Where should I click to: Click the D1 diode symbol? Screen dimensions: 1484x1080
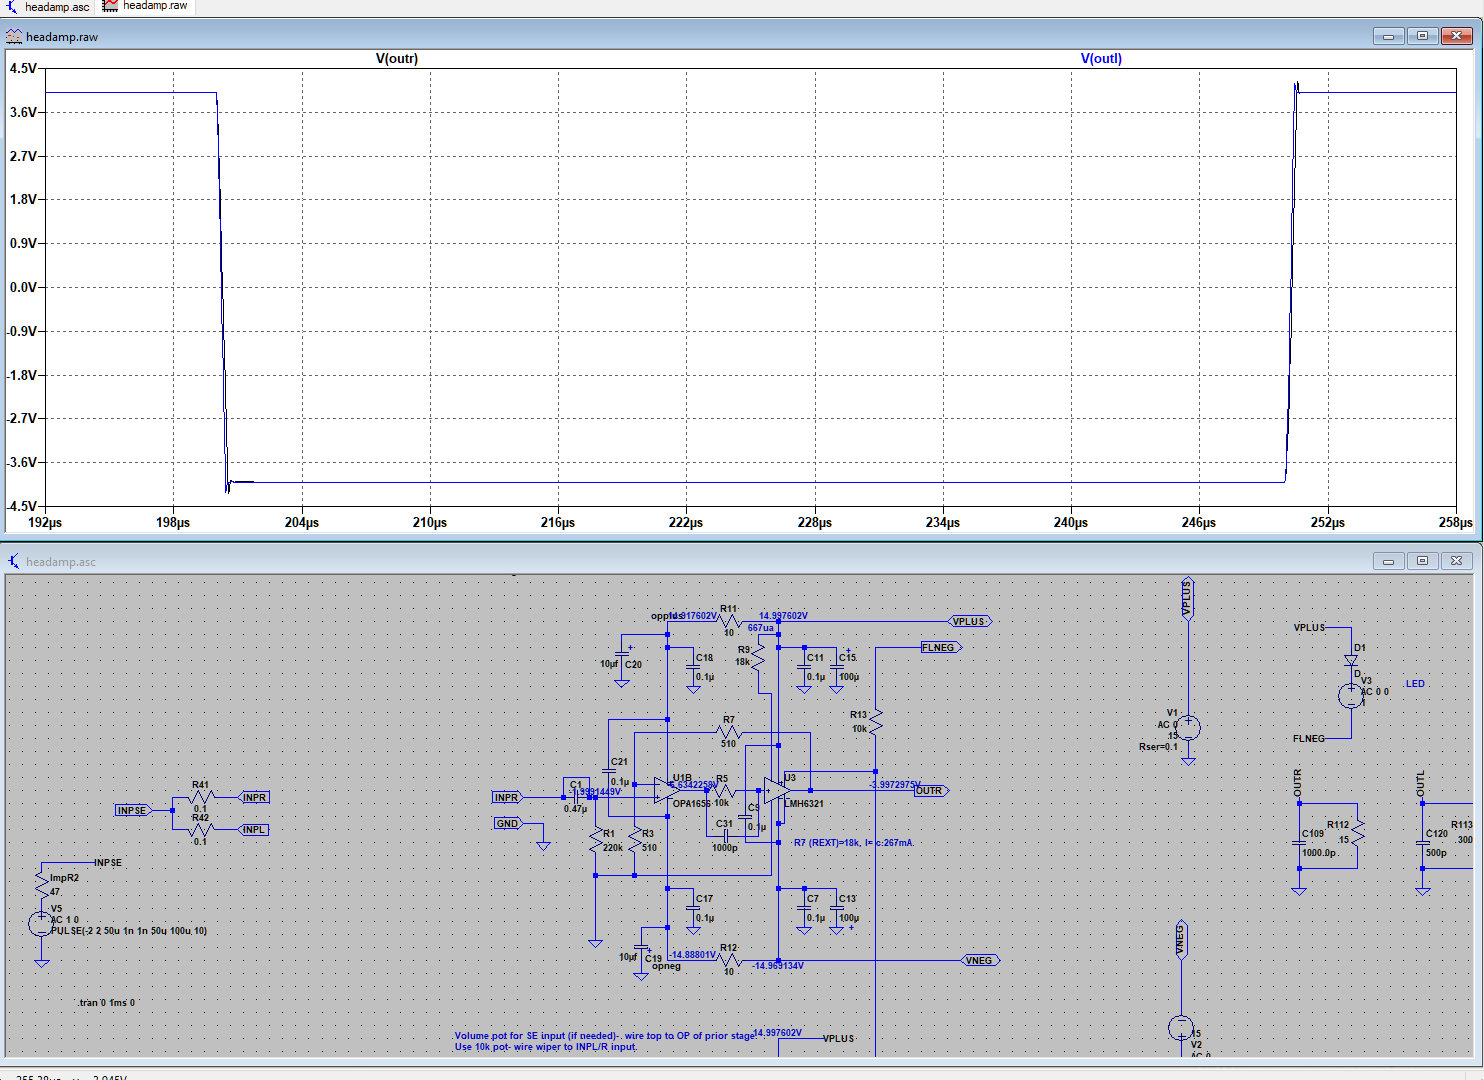[1351, 660]
